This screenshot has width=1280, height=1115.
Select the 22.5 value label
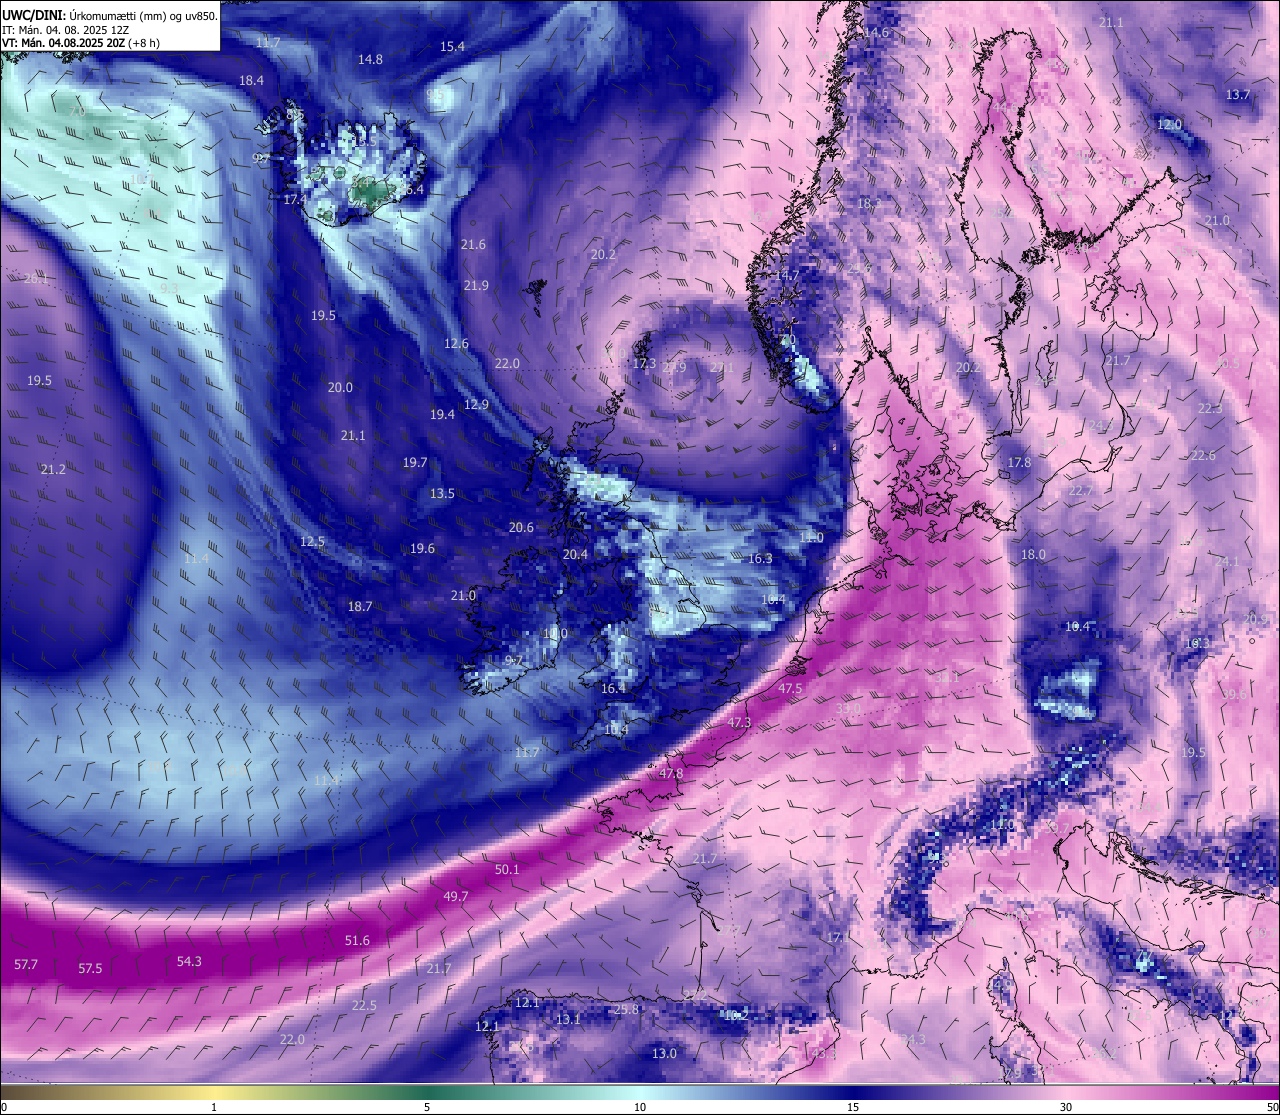point(364,1005)
